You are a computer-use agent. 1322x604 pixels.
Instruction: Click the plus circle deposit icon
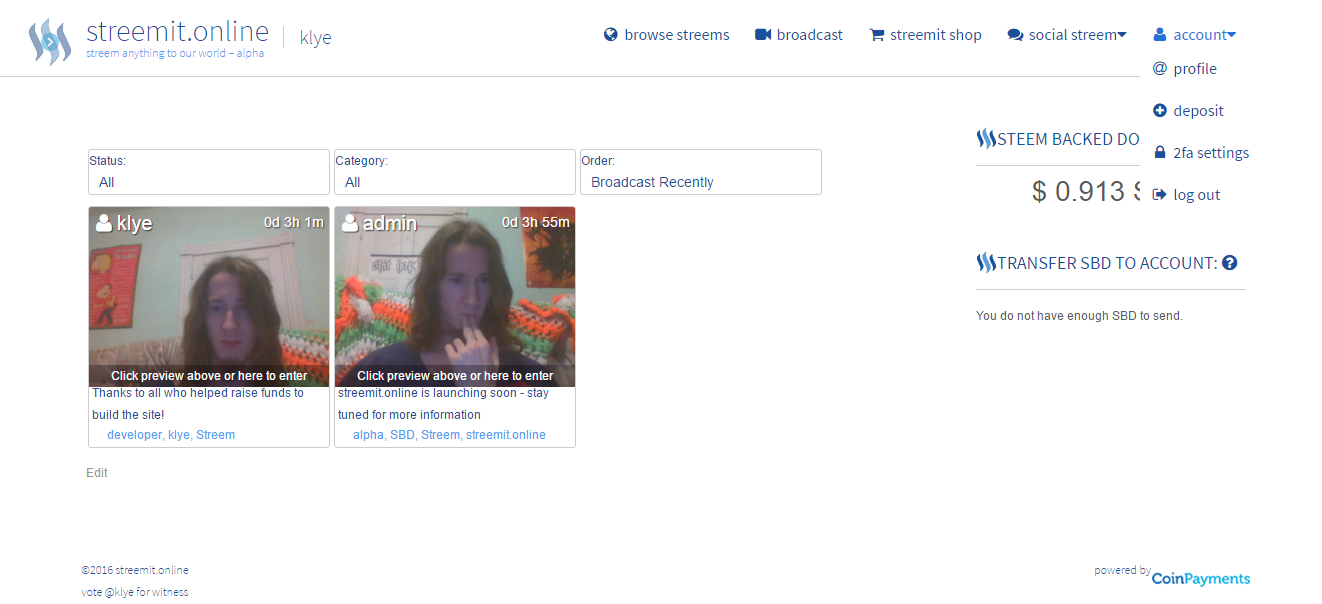pyautogui.click(x=1160, y=111)
